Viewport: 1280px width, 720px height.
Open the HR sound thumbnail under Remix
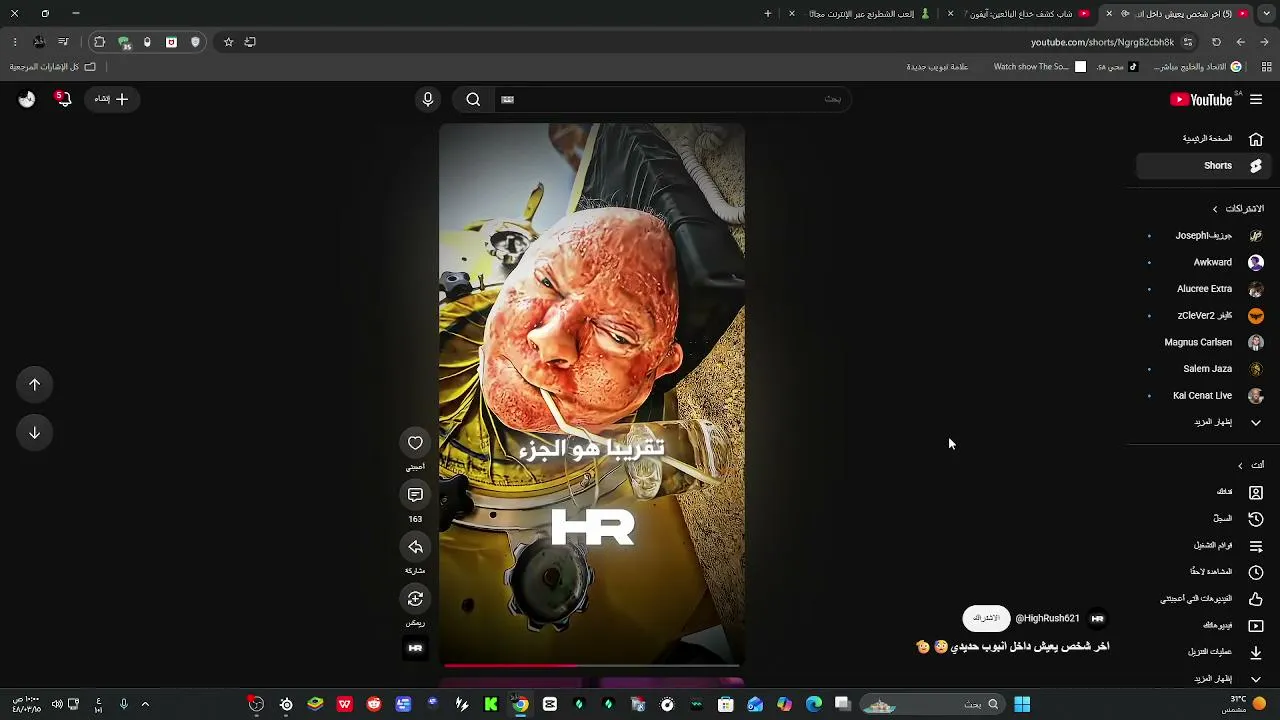pos(415,648)
